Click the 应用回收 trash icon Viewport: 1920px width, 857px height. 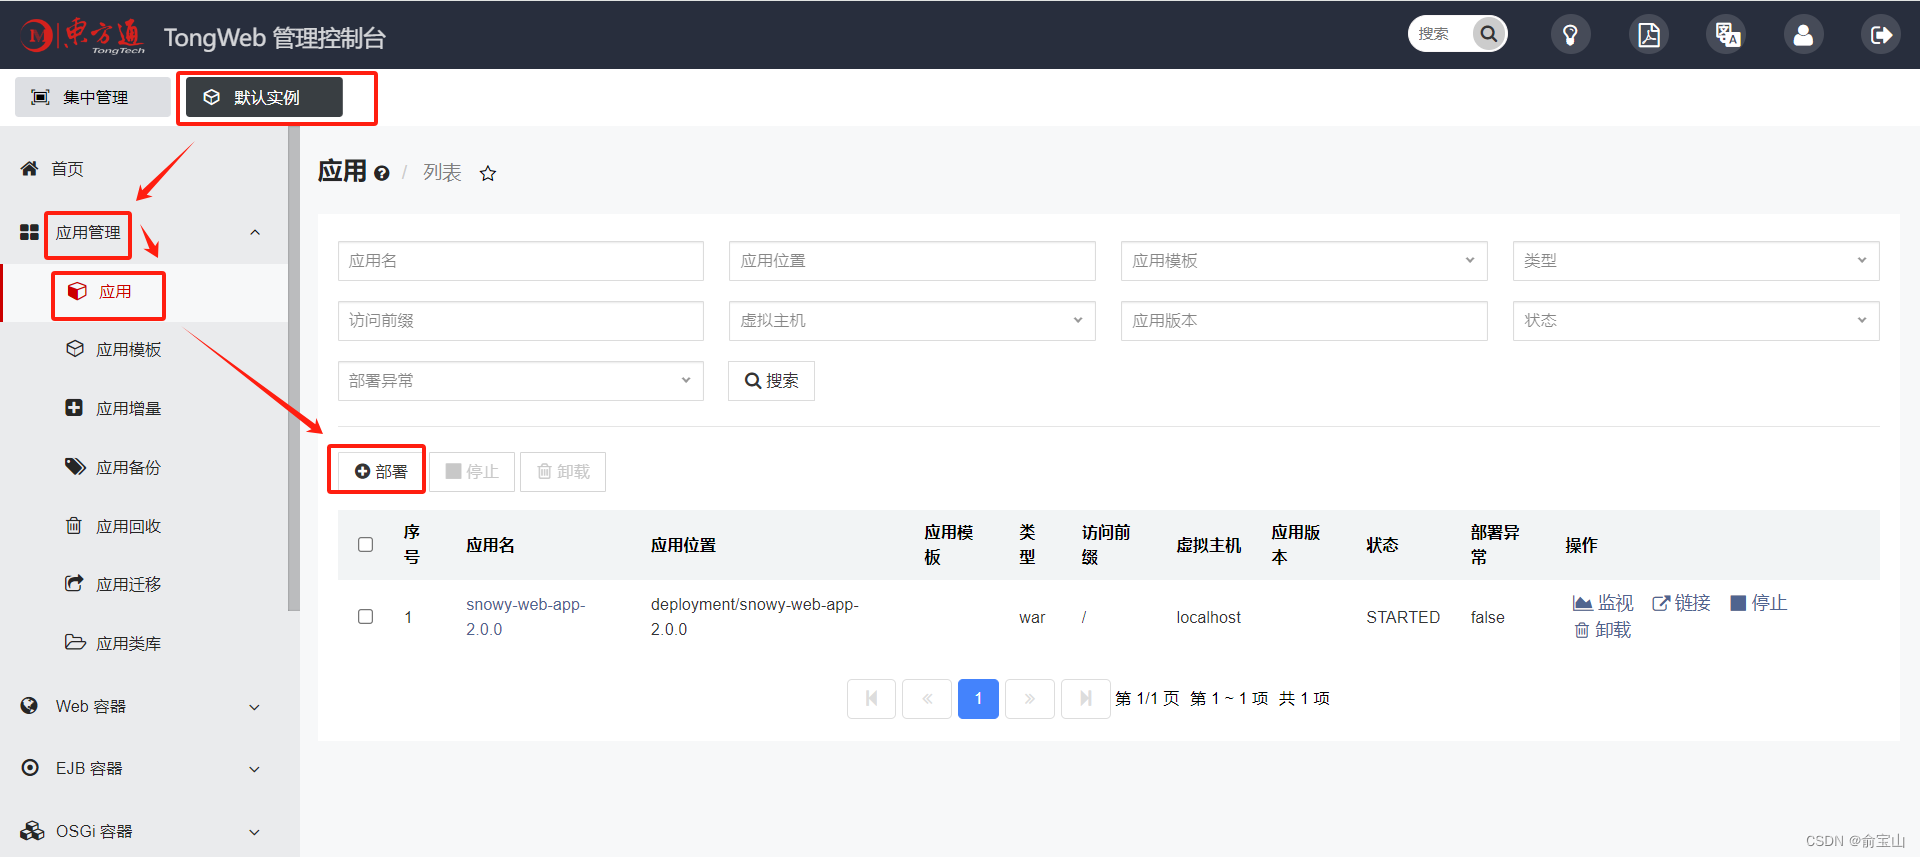tap(74, 525)
